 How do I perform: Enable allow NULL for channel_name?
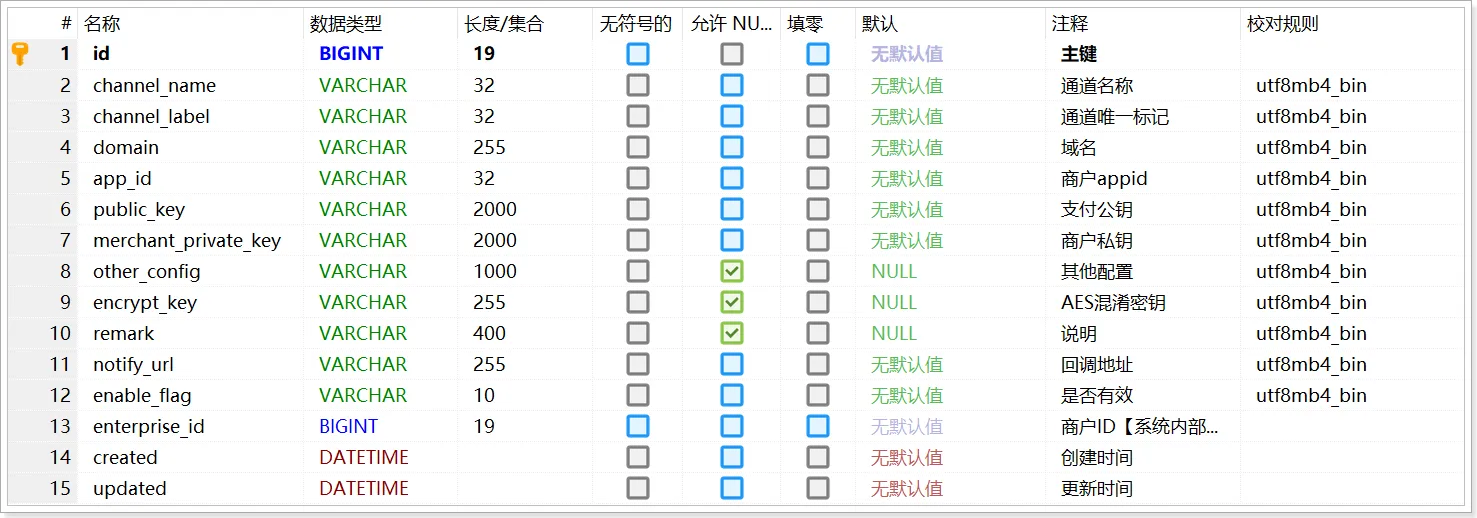click(732, 85)
